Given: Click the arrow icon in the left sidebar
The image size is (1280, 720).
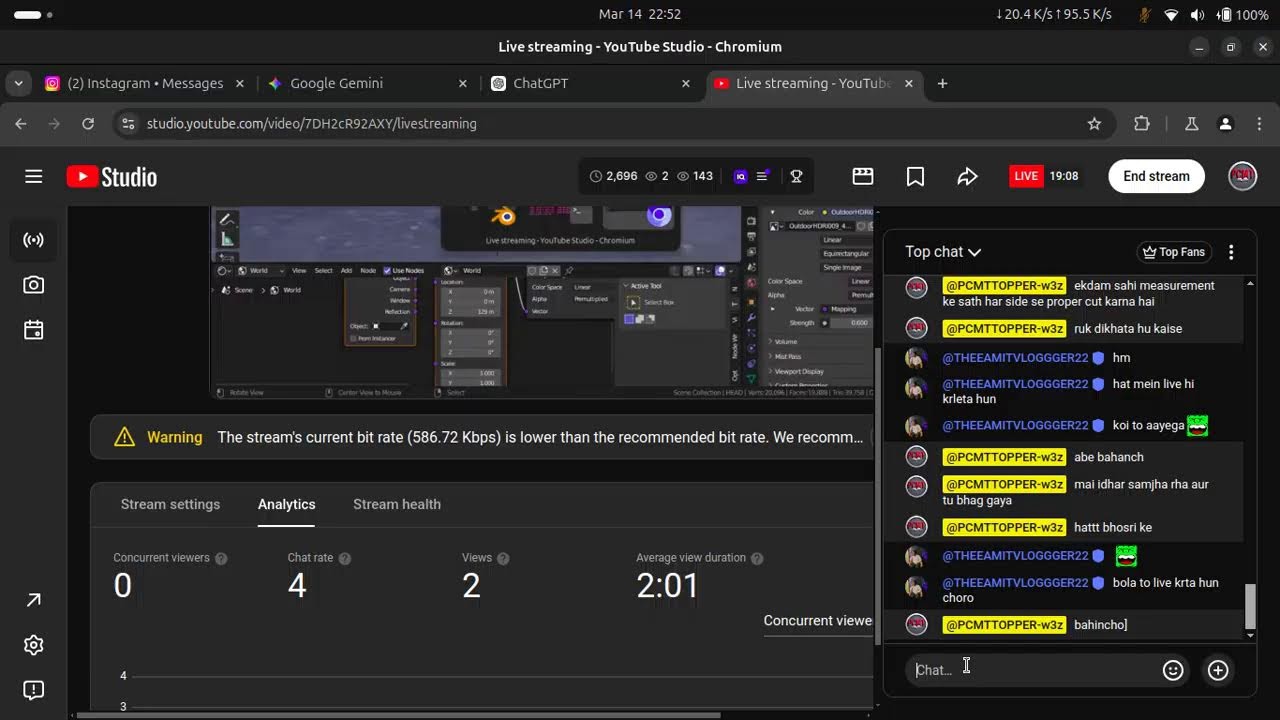Looking at the screenshot, I should 33,600.
